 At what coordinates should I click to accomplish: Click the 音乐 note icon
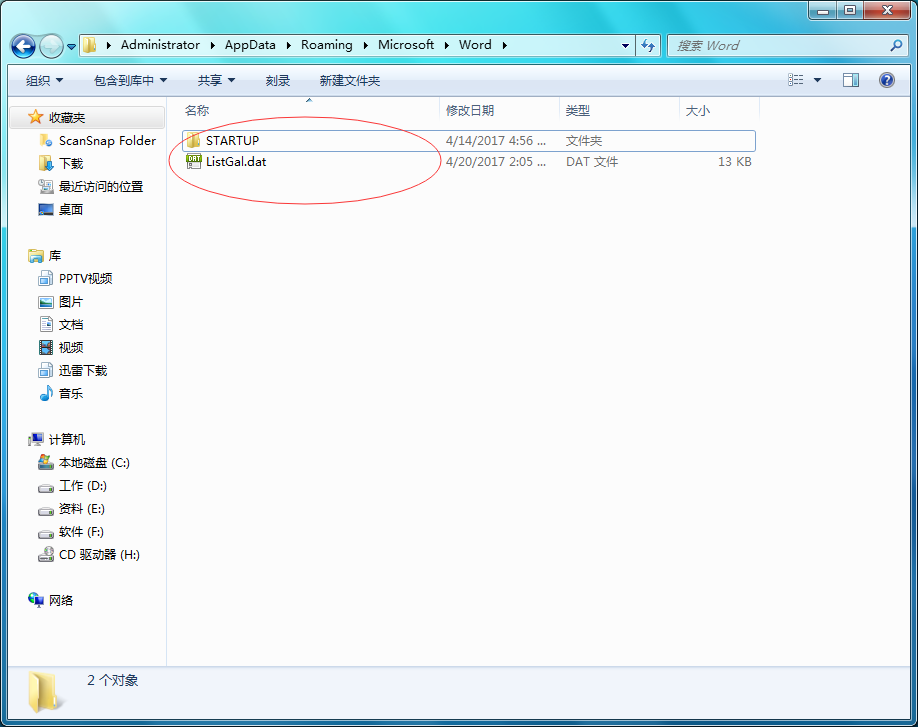[46, 393]
